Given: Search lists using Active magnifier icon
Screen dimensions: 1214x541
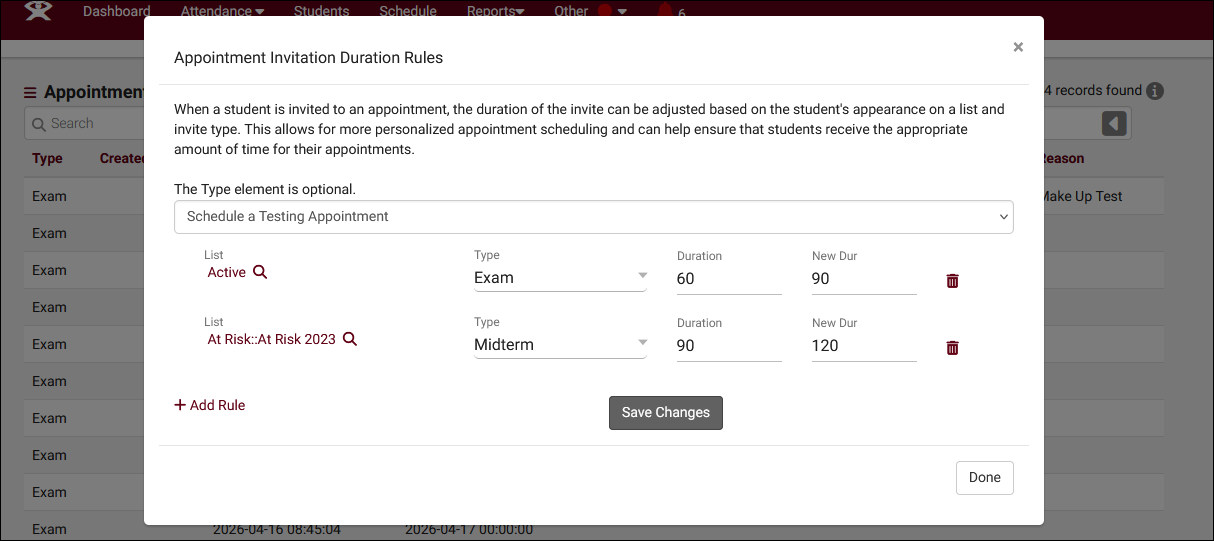Looking at the screenshot, I should (260, 272).
